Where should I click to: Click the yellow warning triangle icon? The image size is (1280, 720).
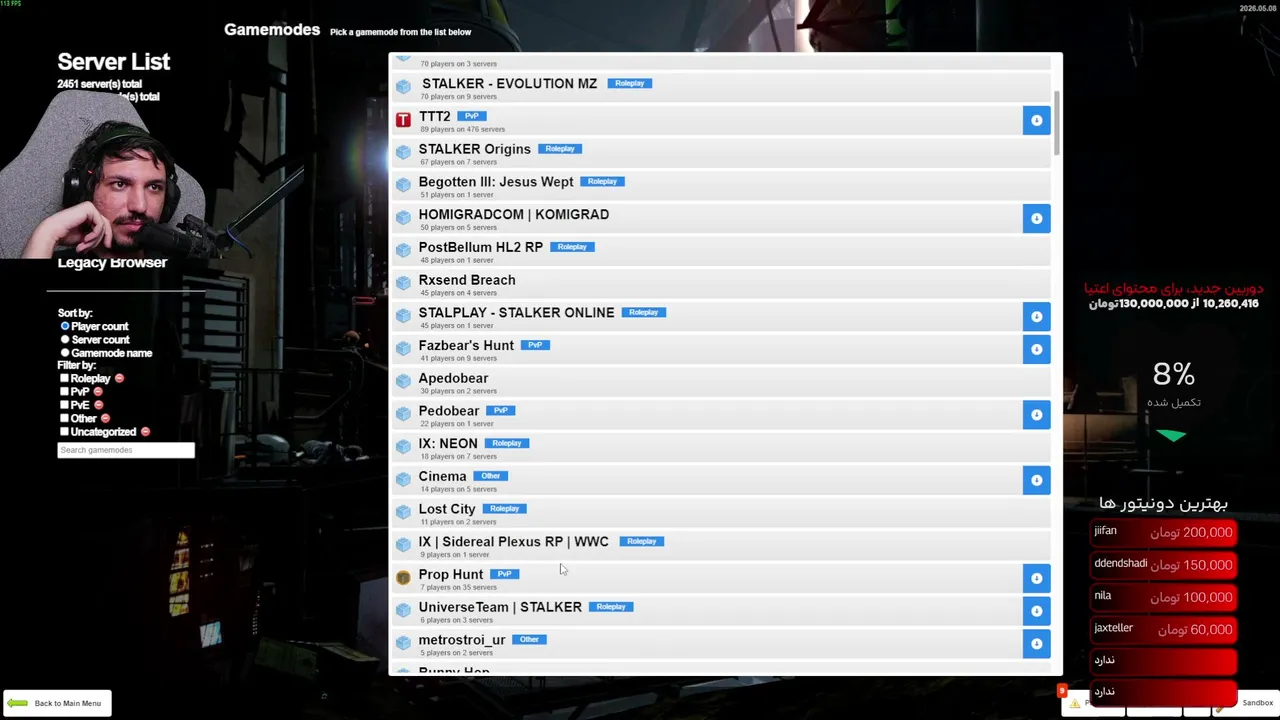(x=1075, y=703)
